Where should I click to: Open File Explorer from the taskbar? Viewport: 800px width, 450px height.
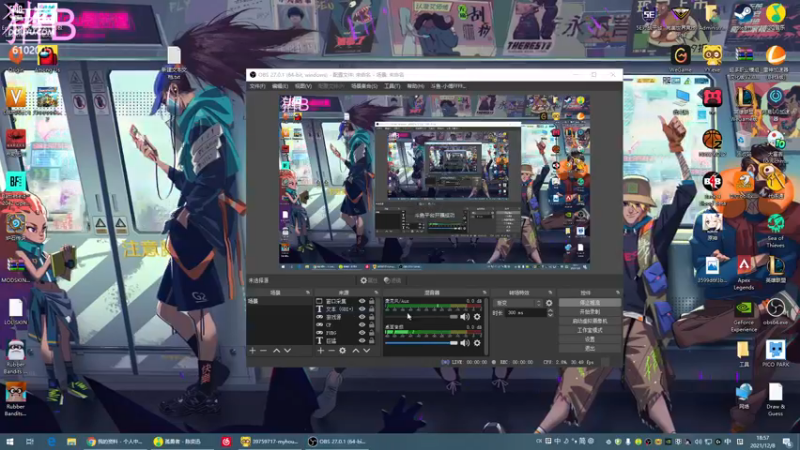click(x=71, y=442)
